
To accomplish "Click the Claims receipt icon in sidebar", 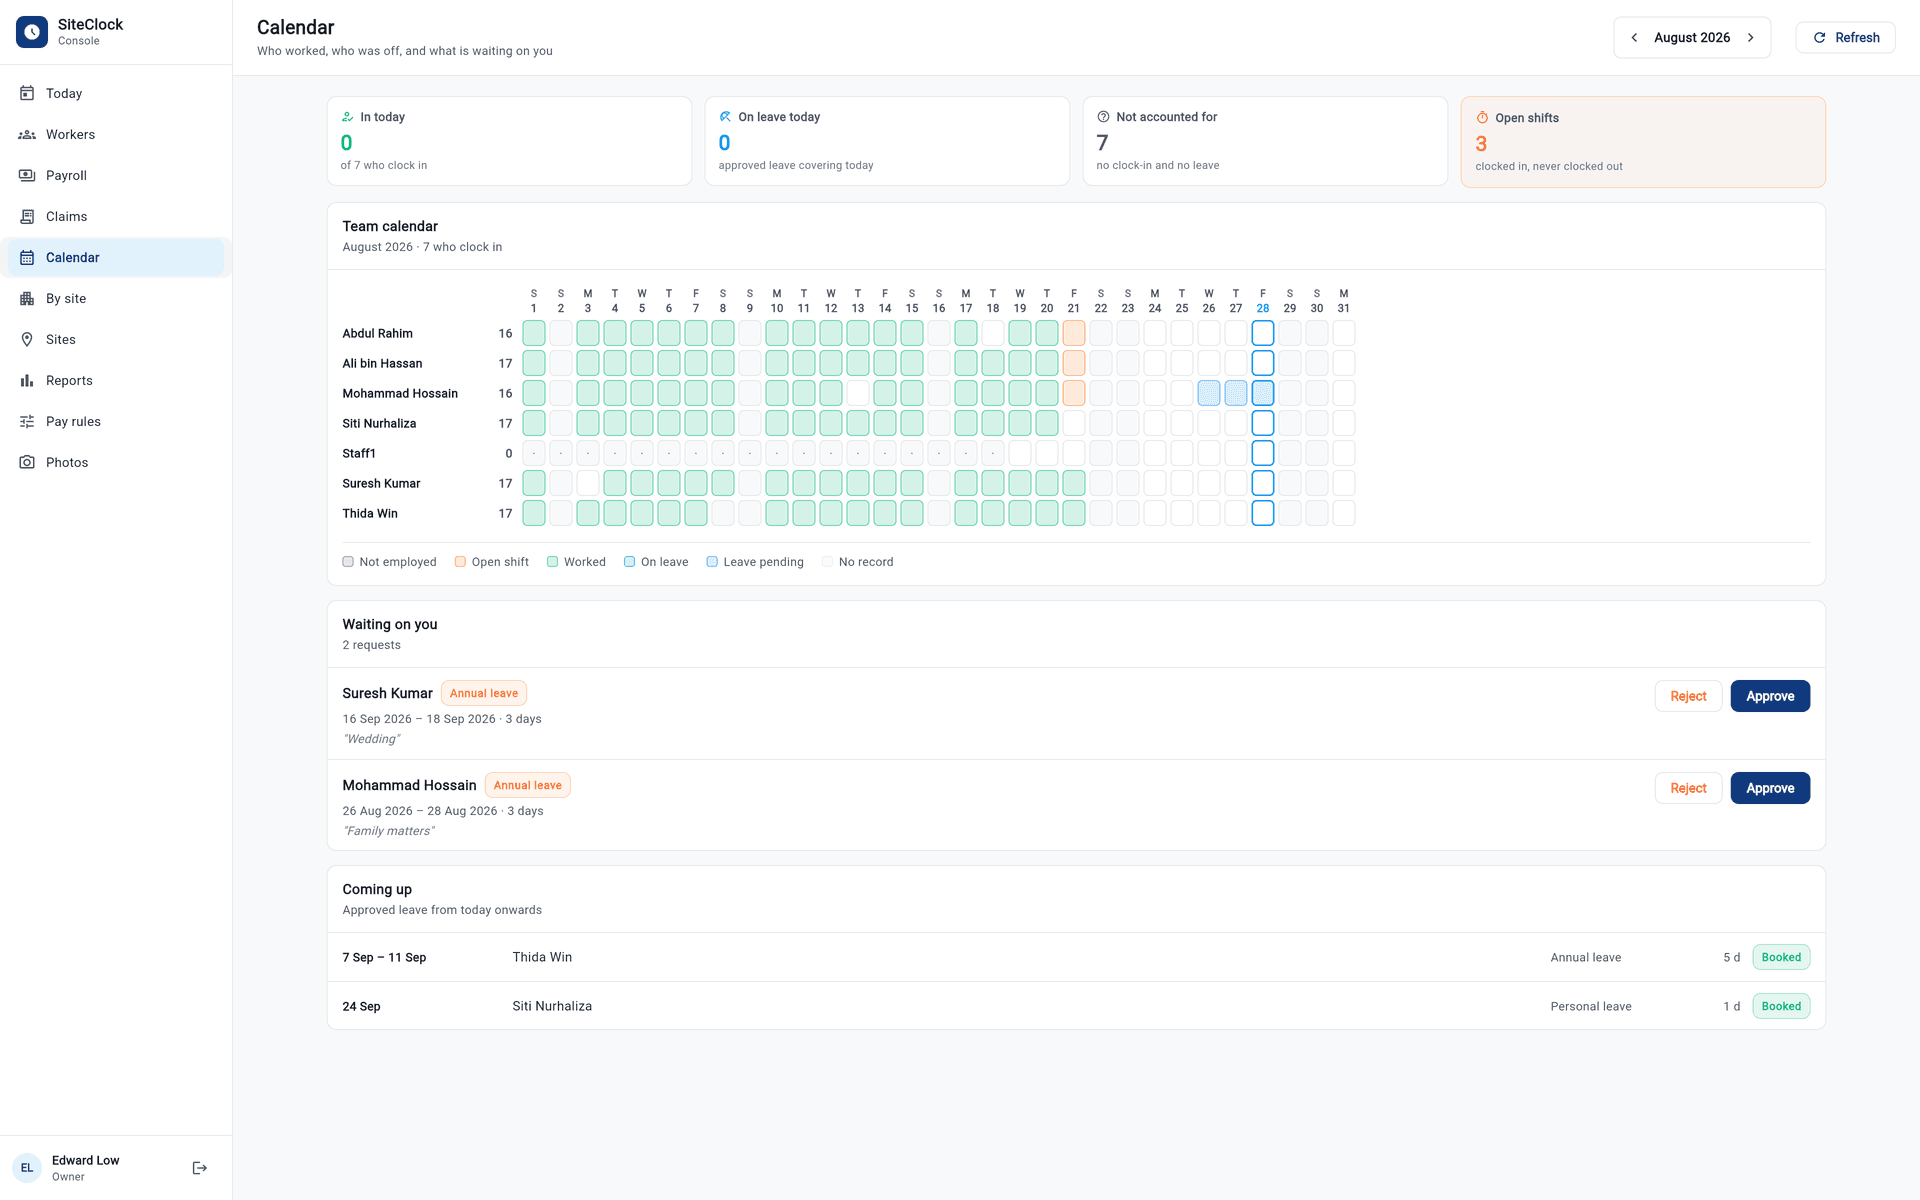I will pos(27,216).
